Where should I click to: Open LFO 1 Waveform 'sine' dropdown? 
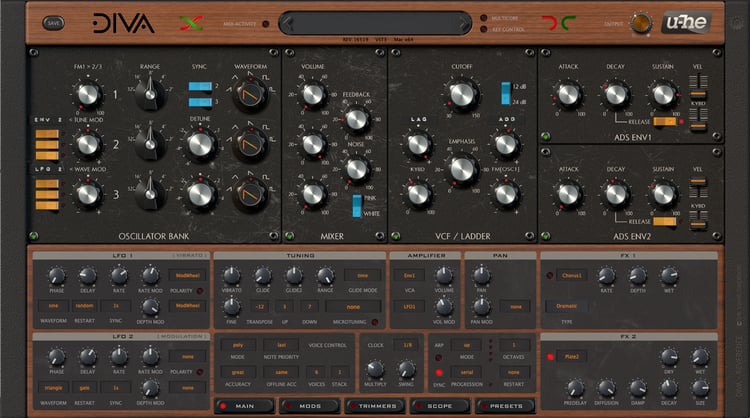[53, 306]
